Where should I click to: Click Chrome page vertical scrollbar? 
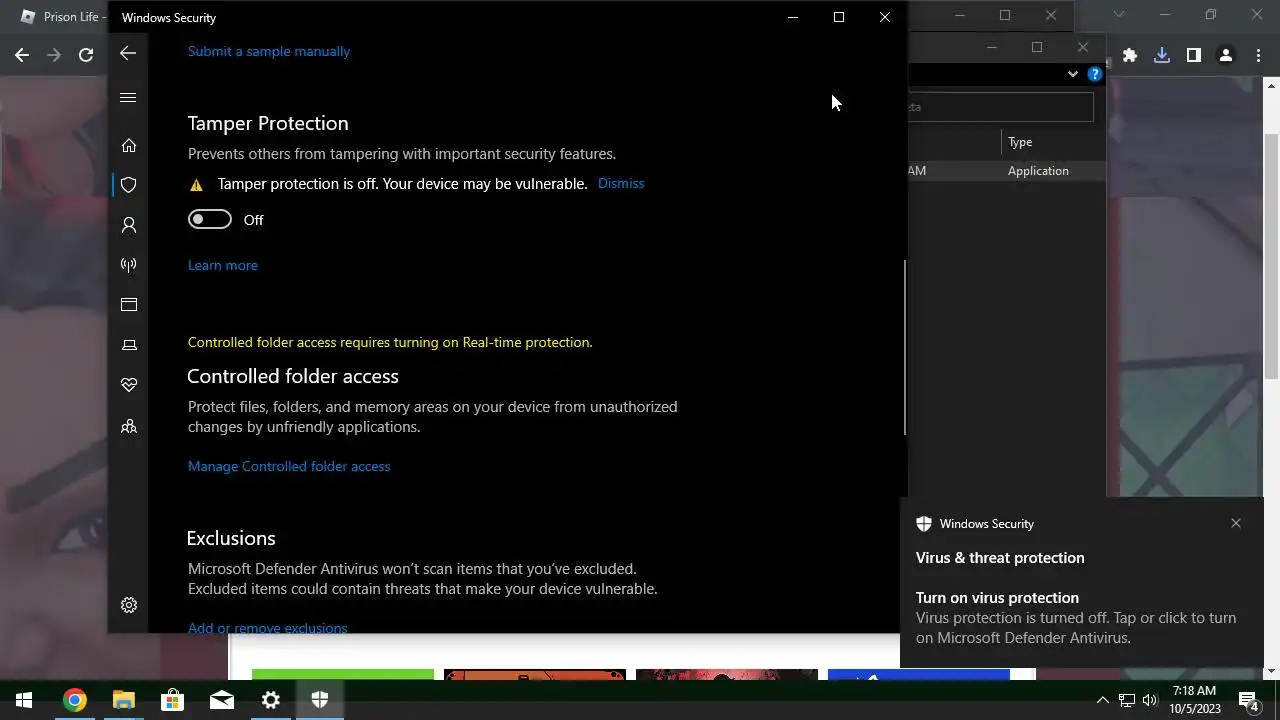1272,255
